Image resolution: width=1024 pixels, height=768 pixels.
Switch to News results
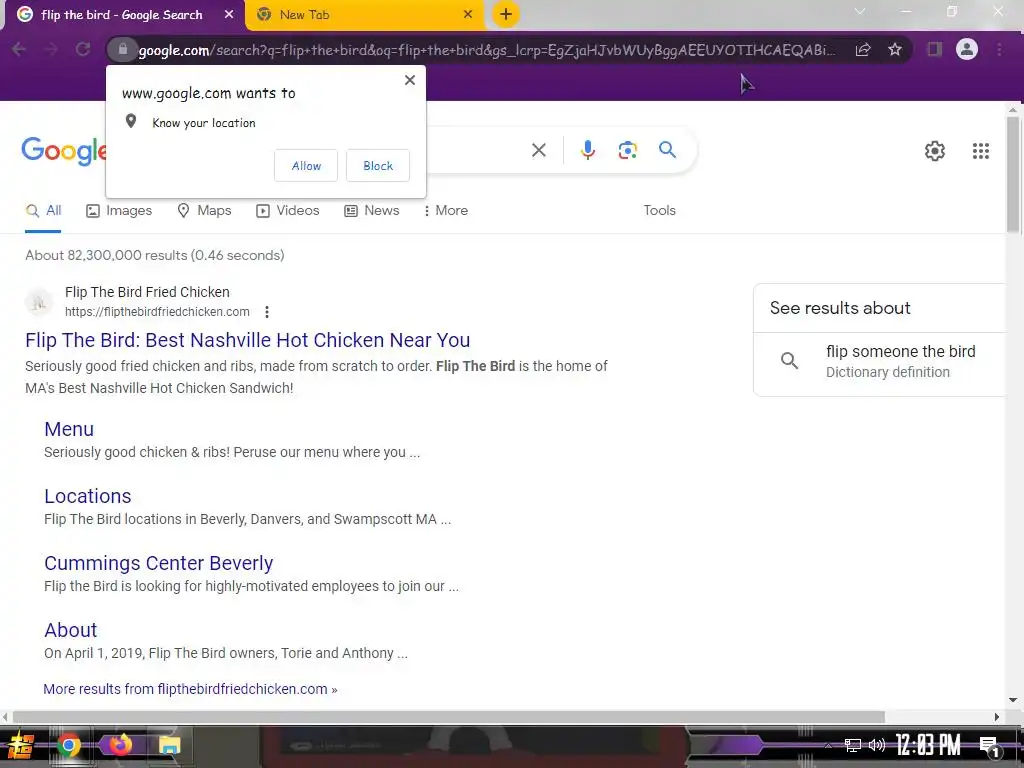[x=372, y=210]
